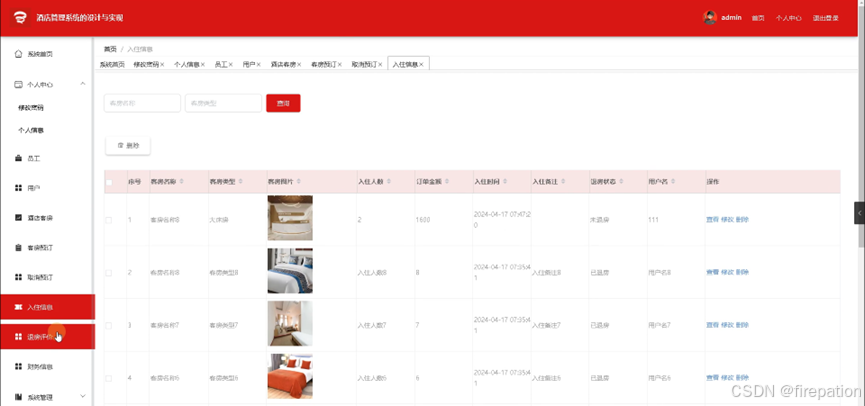This screenshot has height=406, width=865.
Task: Open the 取消预订 sidebar grid icon
Action: click(18, 277)
